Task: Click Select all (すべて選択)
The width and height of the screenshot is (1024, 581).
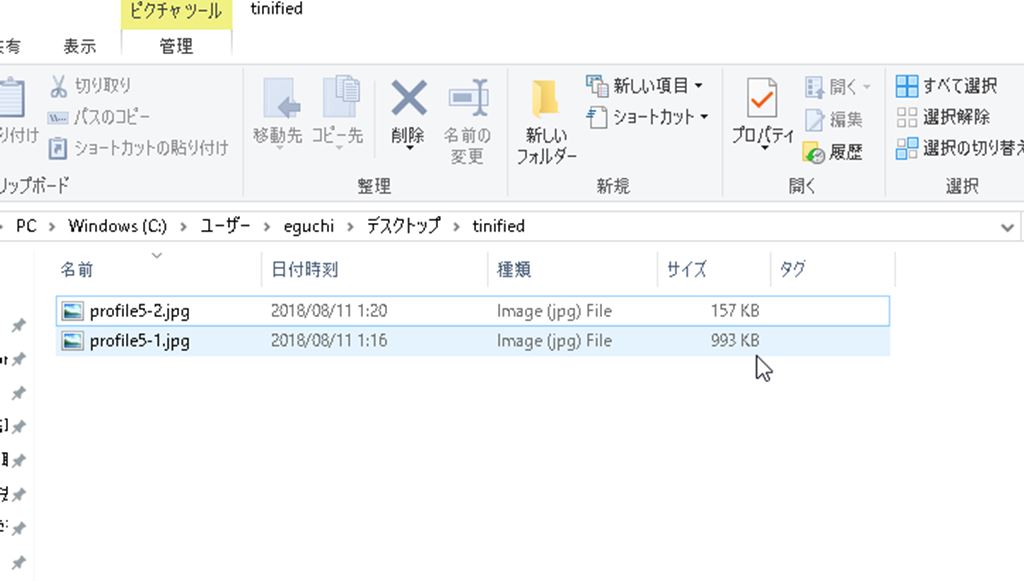Action: coord(948,85)
